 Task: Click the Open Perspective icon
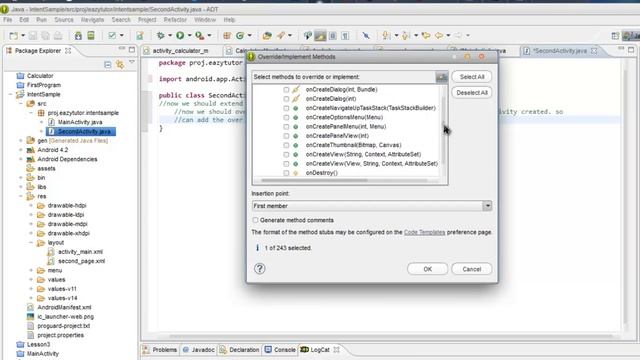[x=615, y=36]
